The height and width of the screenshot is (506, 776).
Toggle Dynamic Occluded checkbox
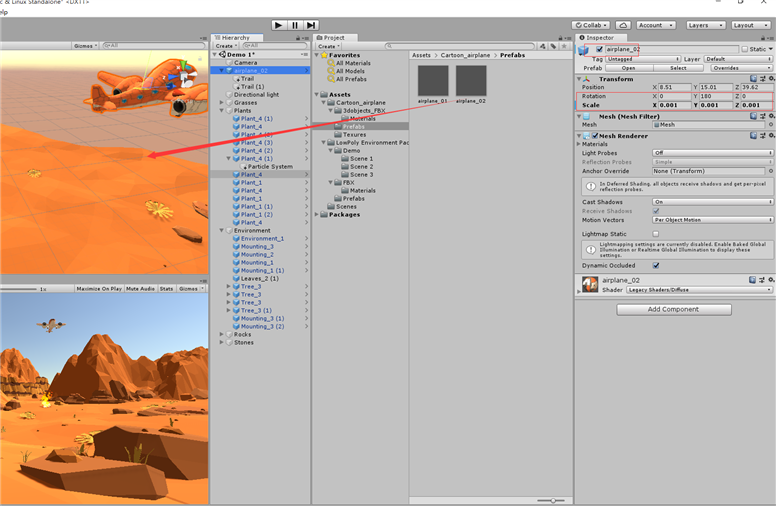click(x=656, y=265)
